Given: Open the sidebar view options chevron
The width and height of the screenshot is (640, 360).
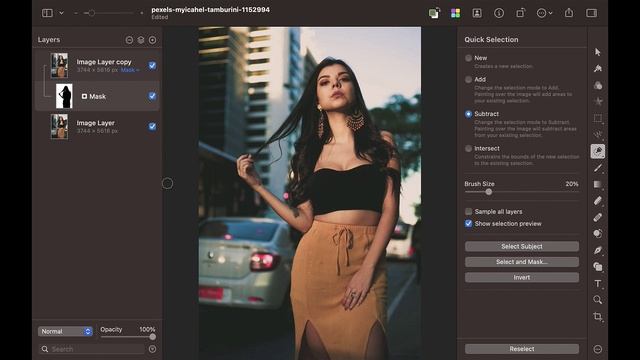Looking at the screenshot, I should [61, 13].
